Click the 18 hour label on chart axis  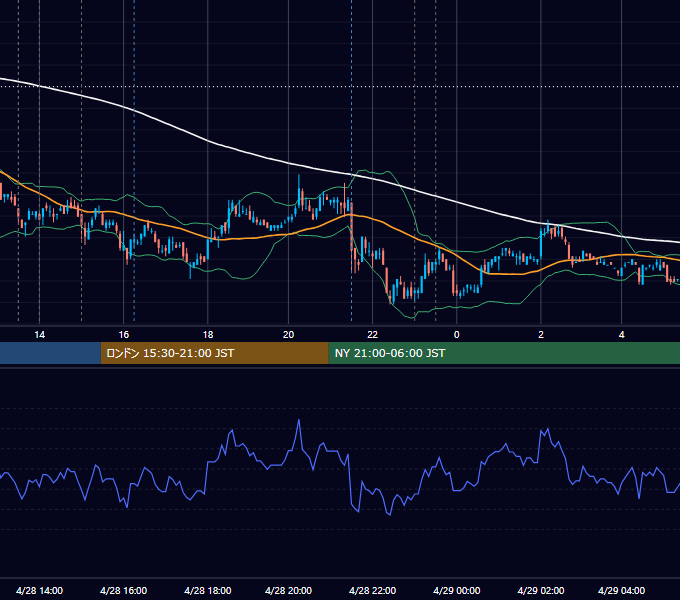(x=208, y=335)
